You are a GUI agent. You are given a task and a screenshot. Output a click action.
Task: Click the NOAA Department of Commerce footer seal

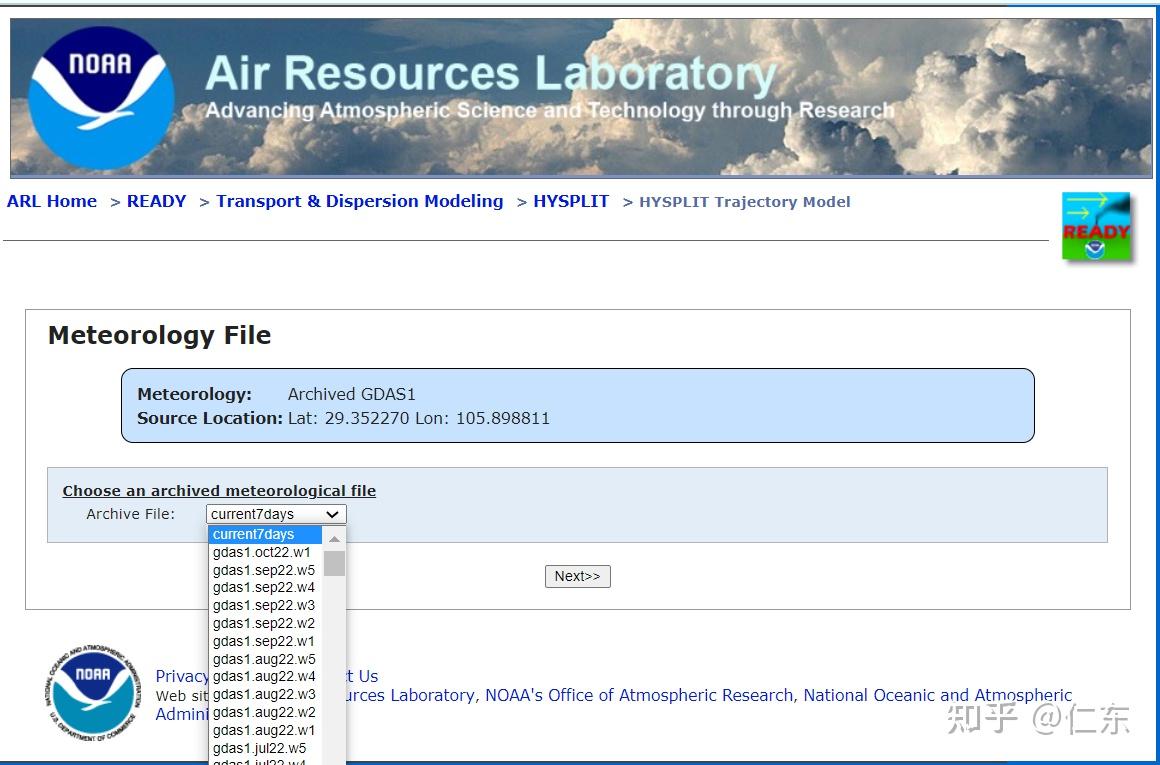point(93,690)
